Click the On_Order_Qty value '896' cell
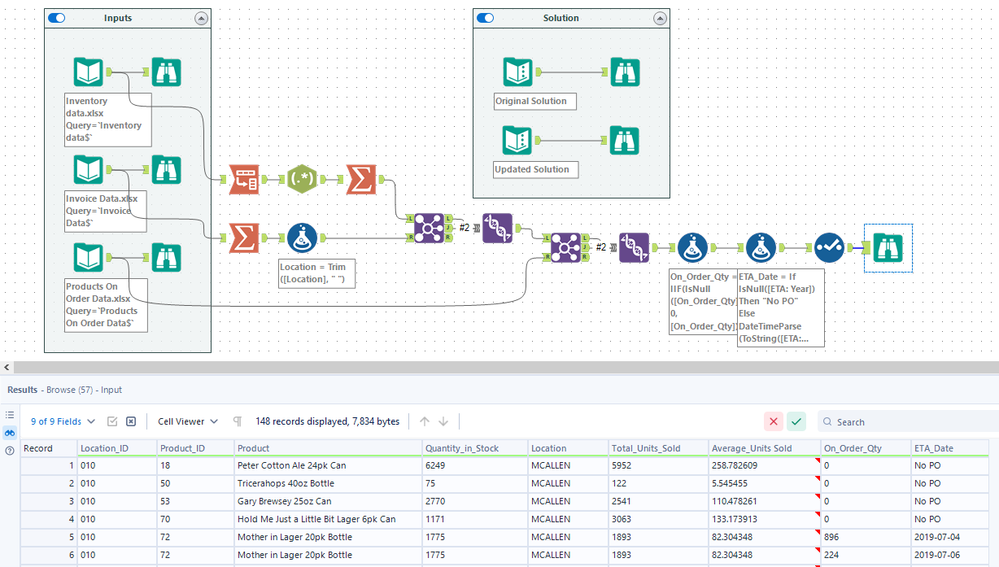The width and height of the screenshot is (999, 567). pos(865,537)
